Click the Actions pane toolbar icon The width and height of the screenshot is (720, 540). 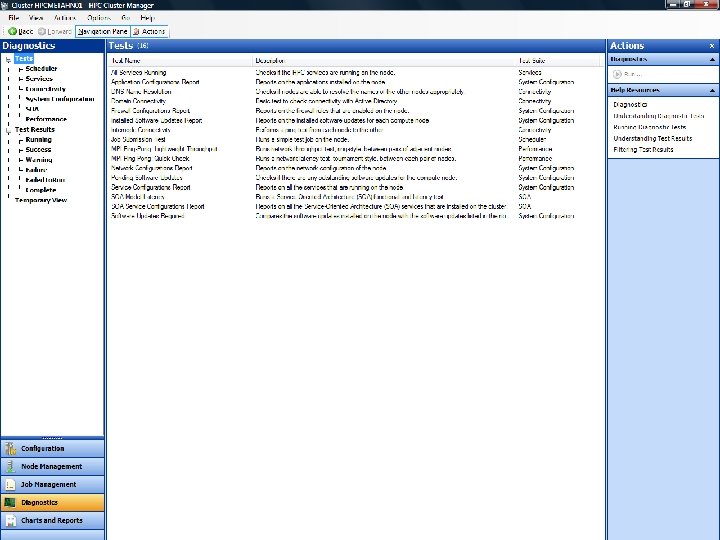point(136,31)
